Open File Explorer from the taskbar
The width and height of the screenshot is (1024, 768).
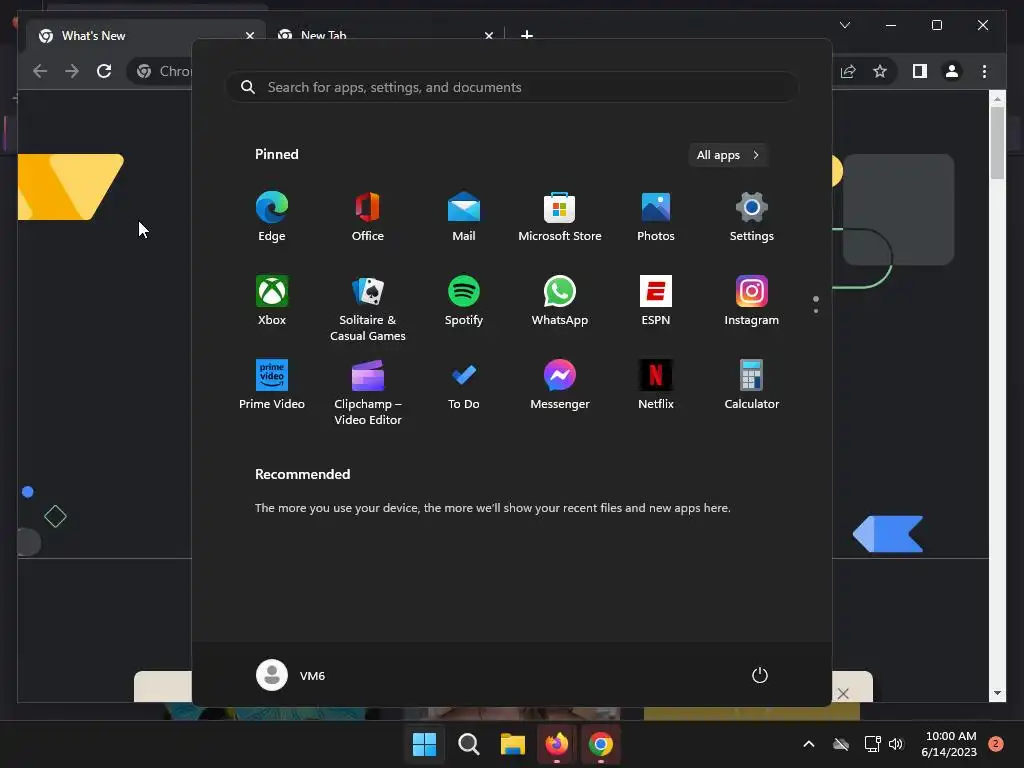click(513, 744)
